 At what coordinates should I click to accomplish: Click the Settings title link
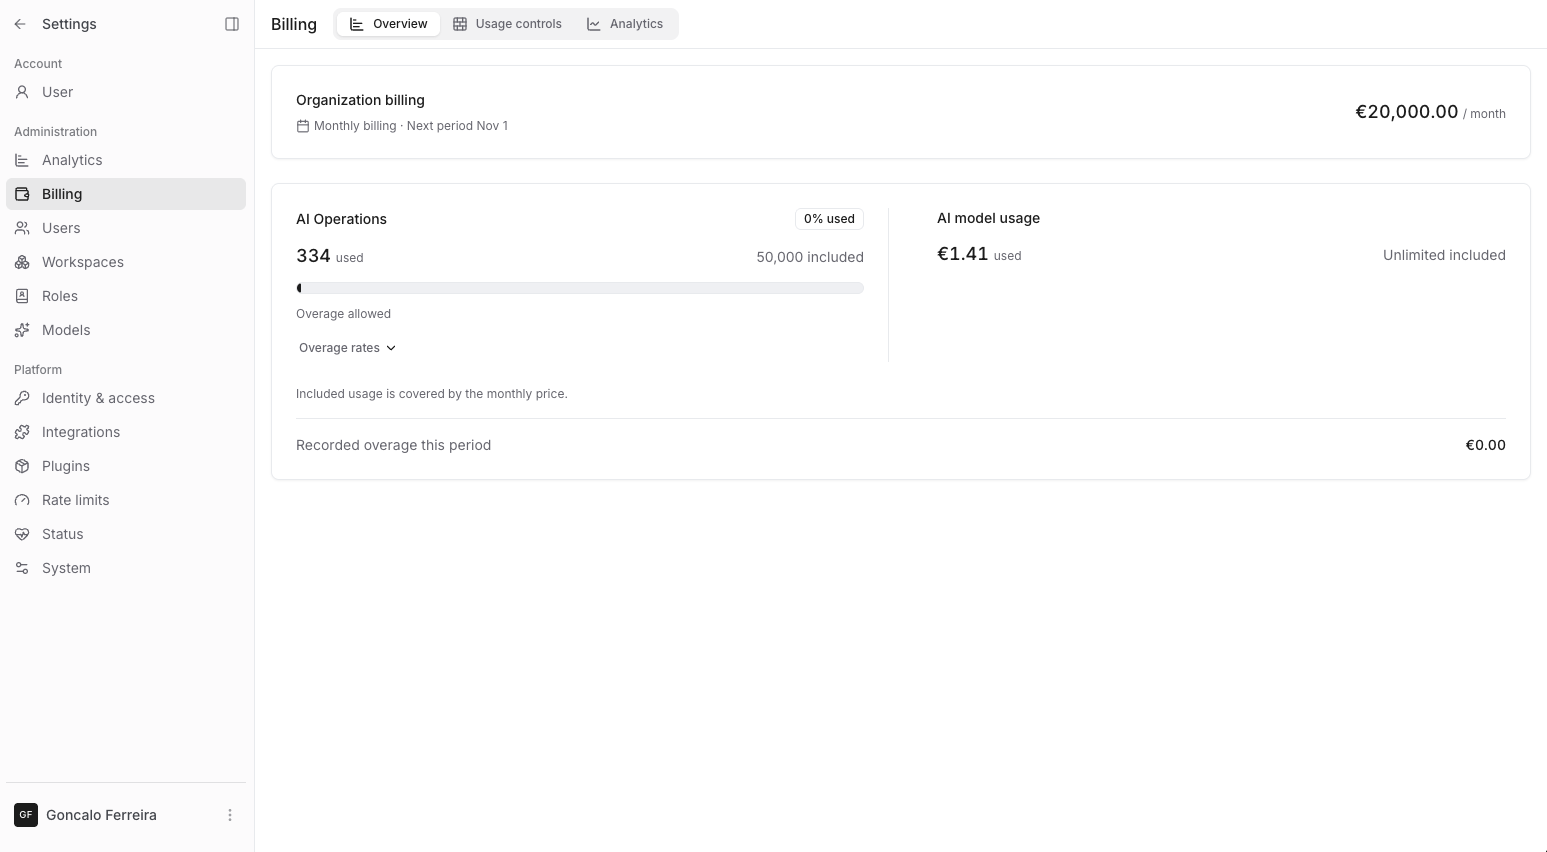coord(69,24)
